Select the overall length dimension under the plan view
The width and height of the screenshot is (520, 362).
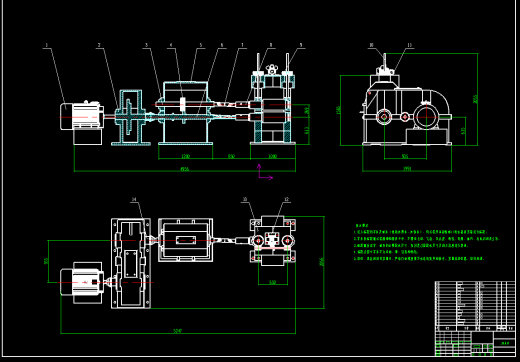click(x=178, y=331)
